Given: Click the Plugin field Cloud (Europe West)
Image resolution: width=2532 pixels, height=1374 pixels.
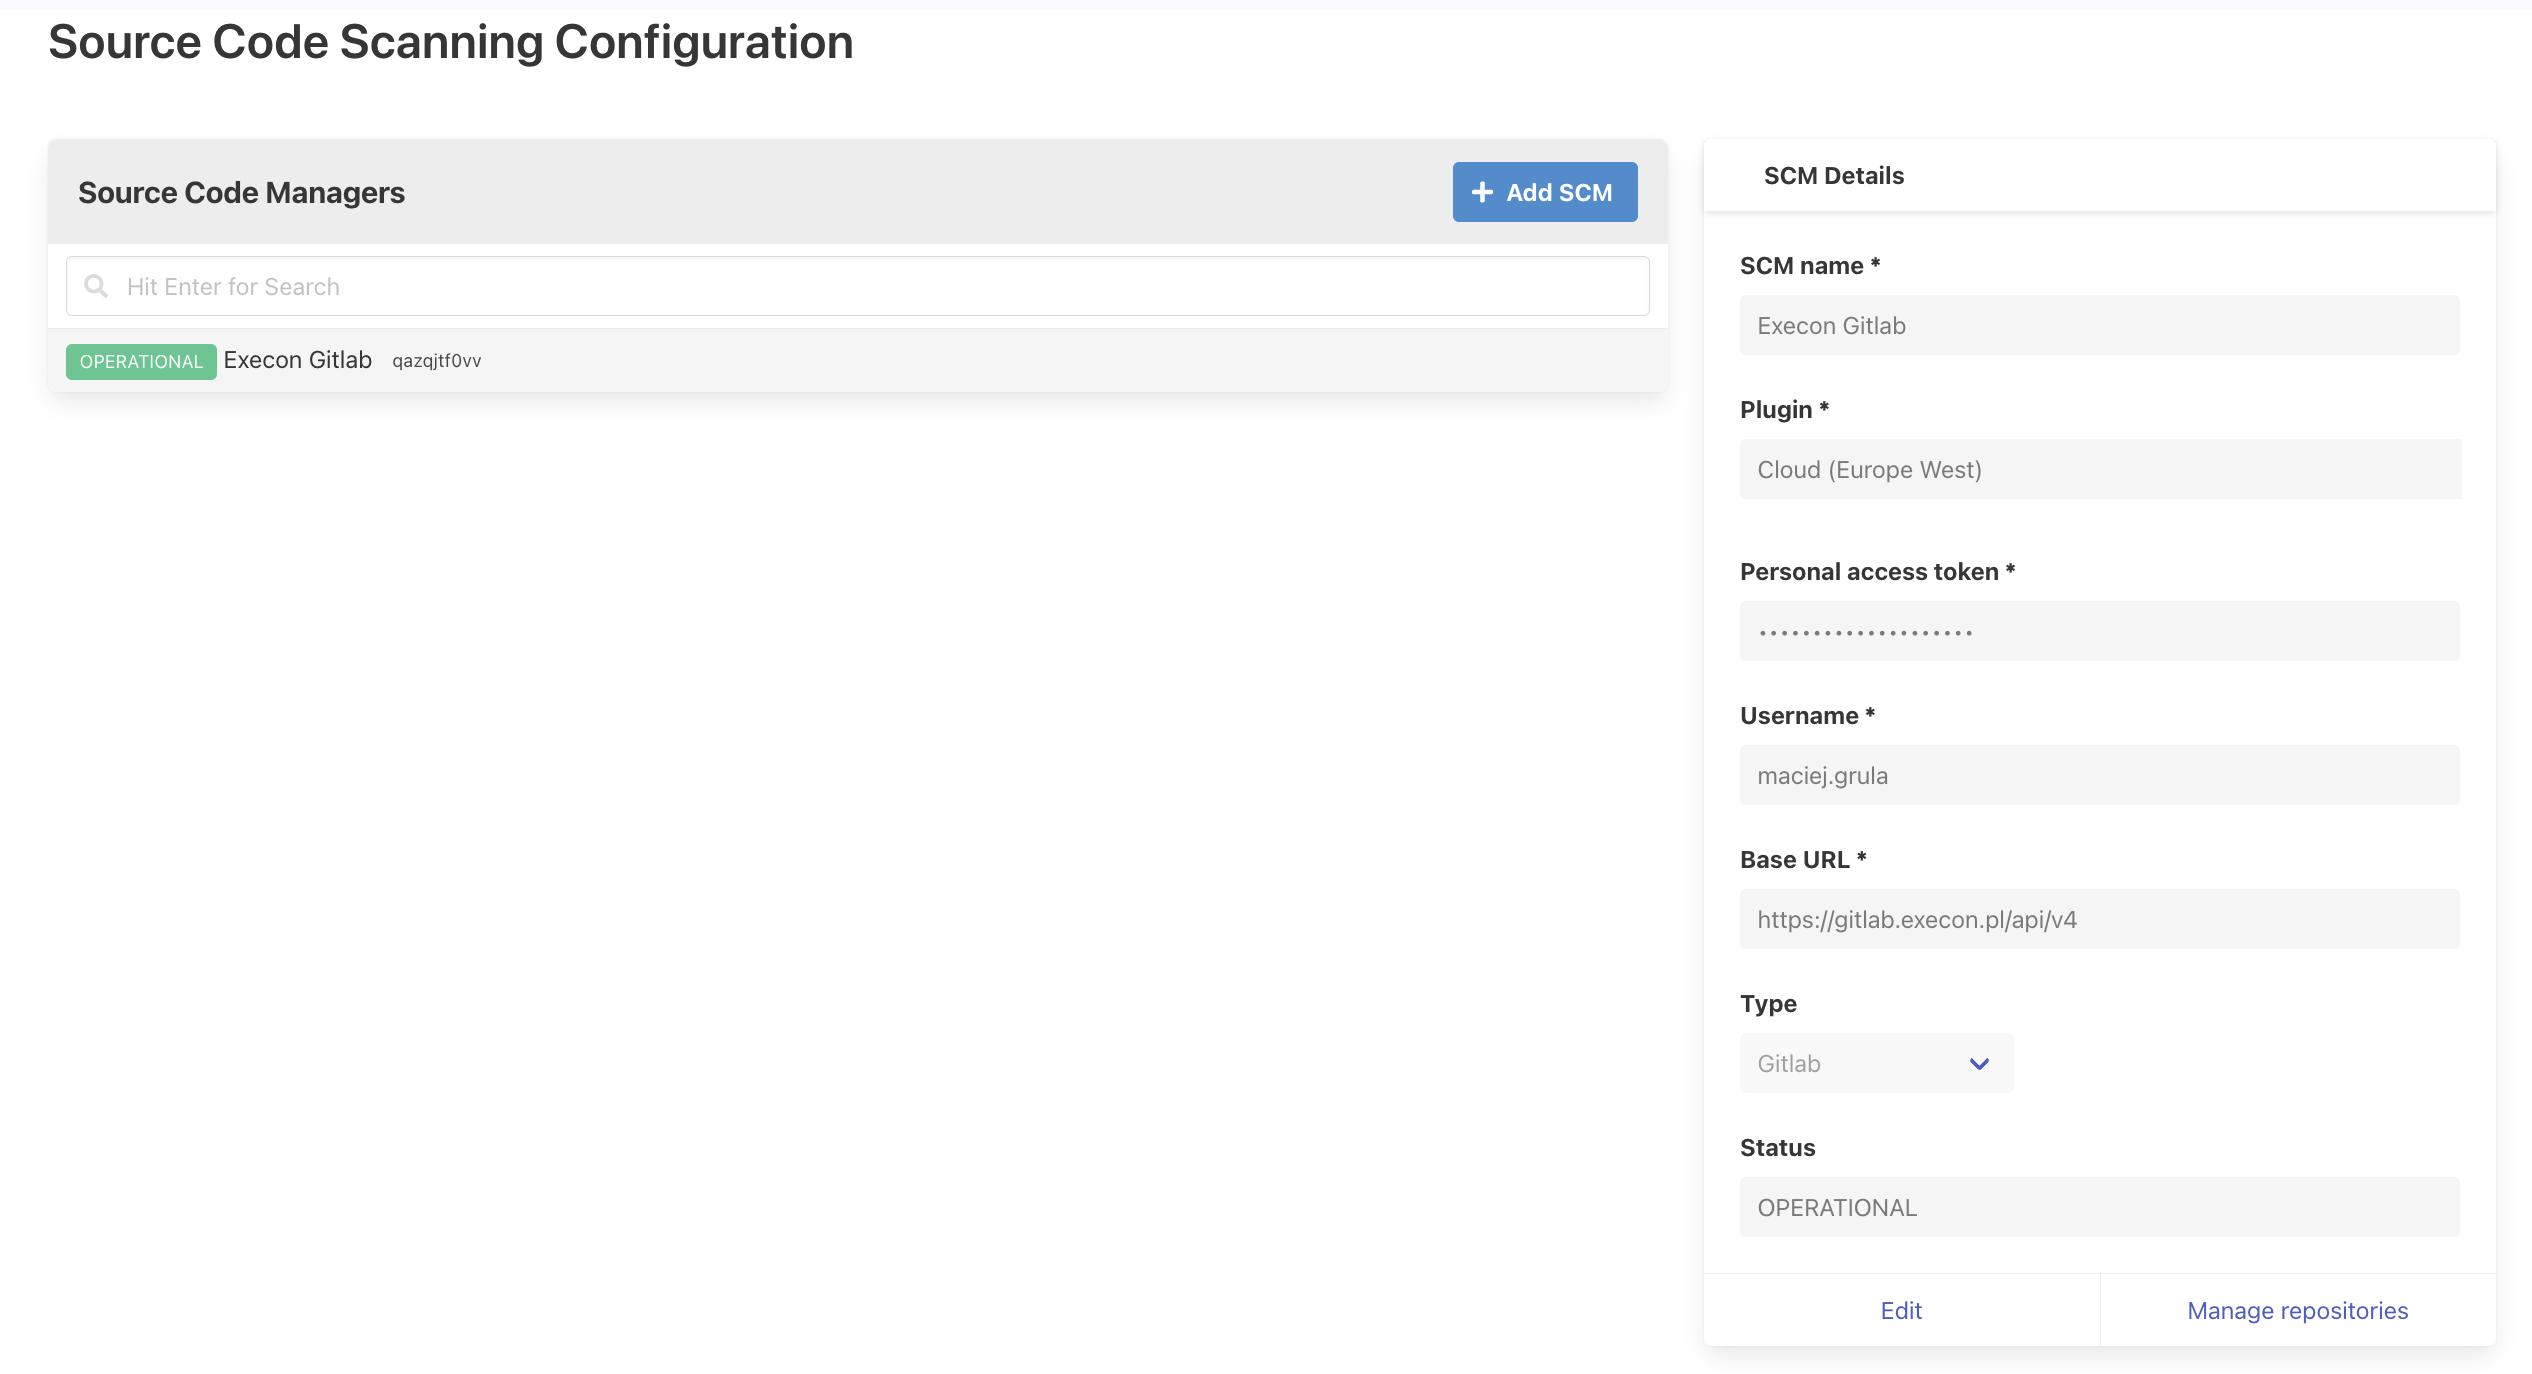Looking at the screenshot, I should click(2099, 470).
